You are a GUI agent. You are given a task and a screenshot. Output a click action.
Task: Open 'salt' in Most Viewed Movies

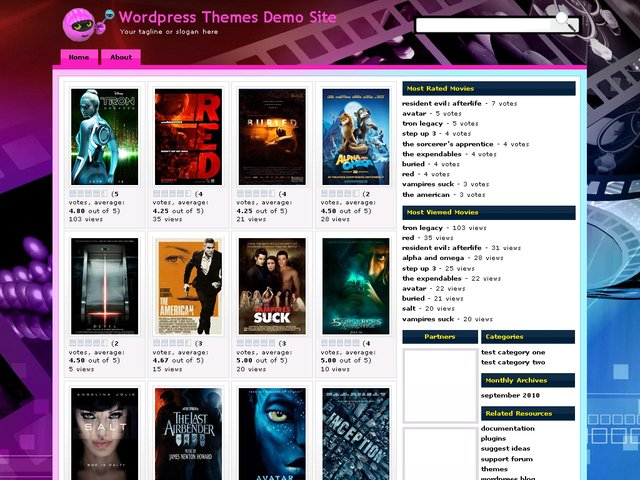pos(409,309)
